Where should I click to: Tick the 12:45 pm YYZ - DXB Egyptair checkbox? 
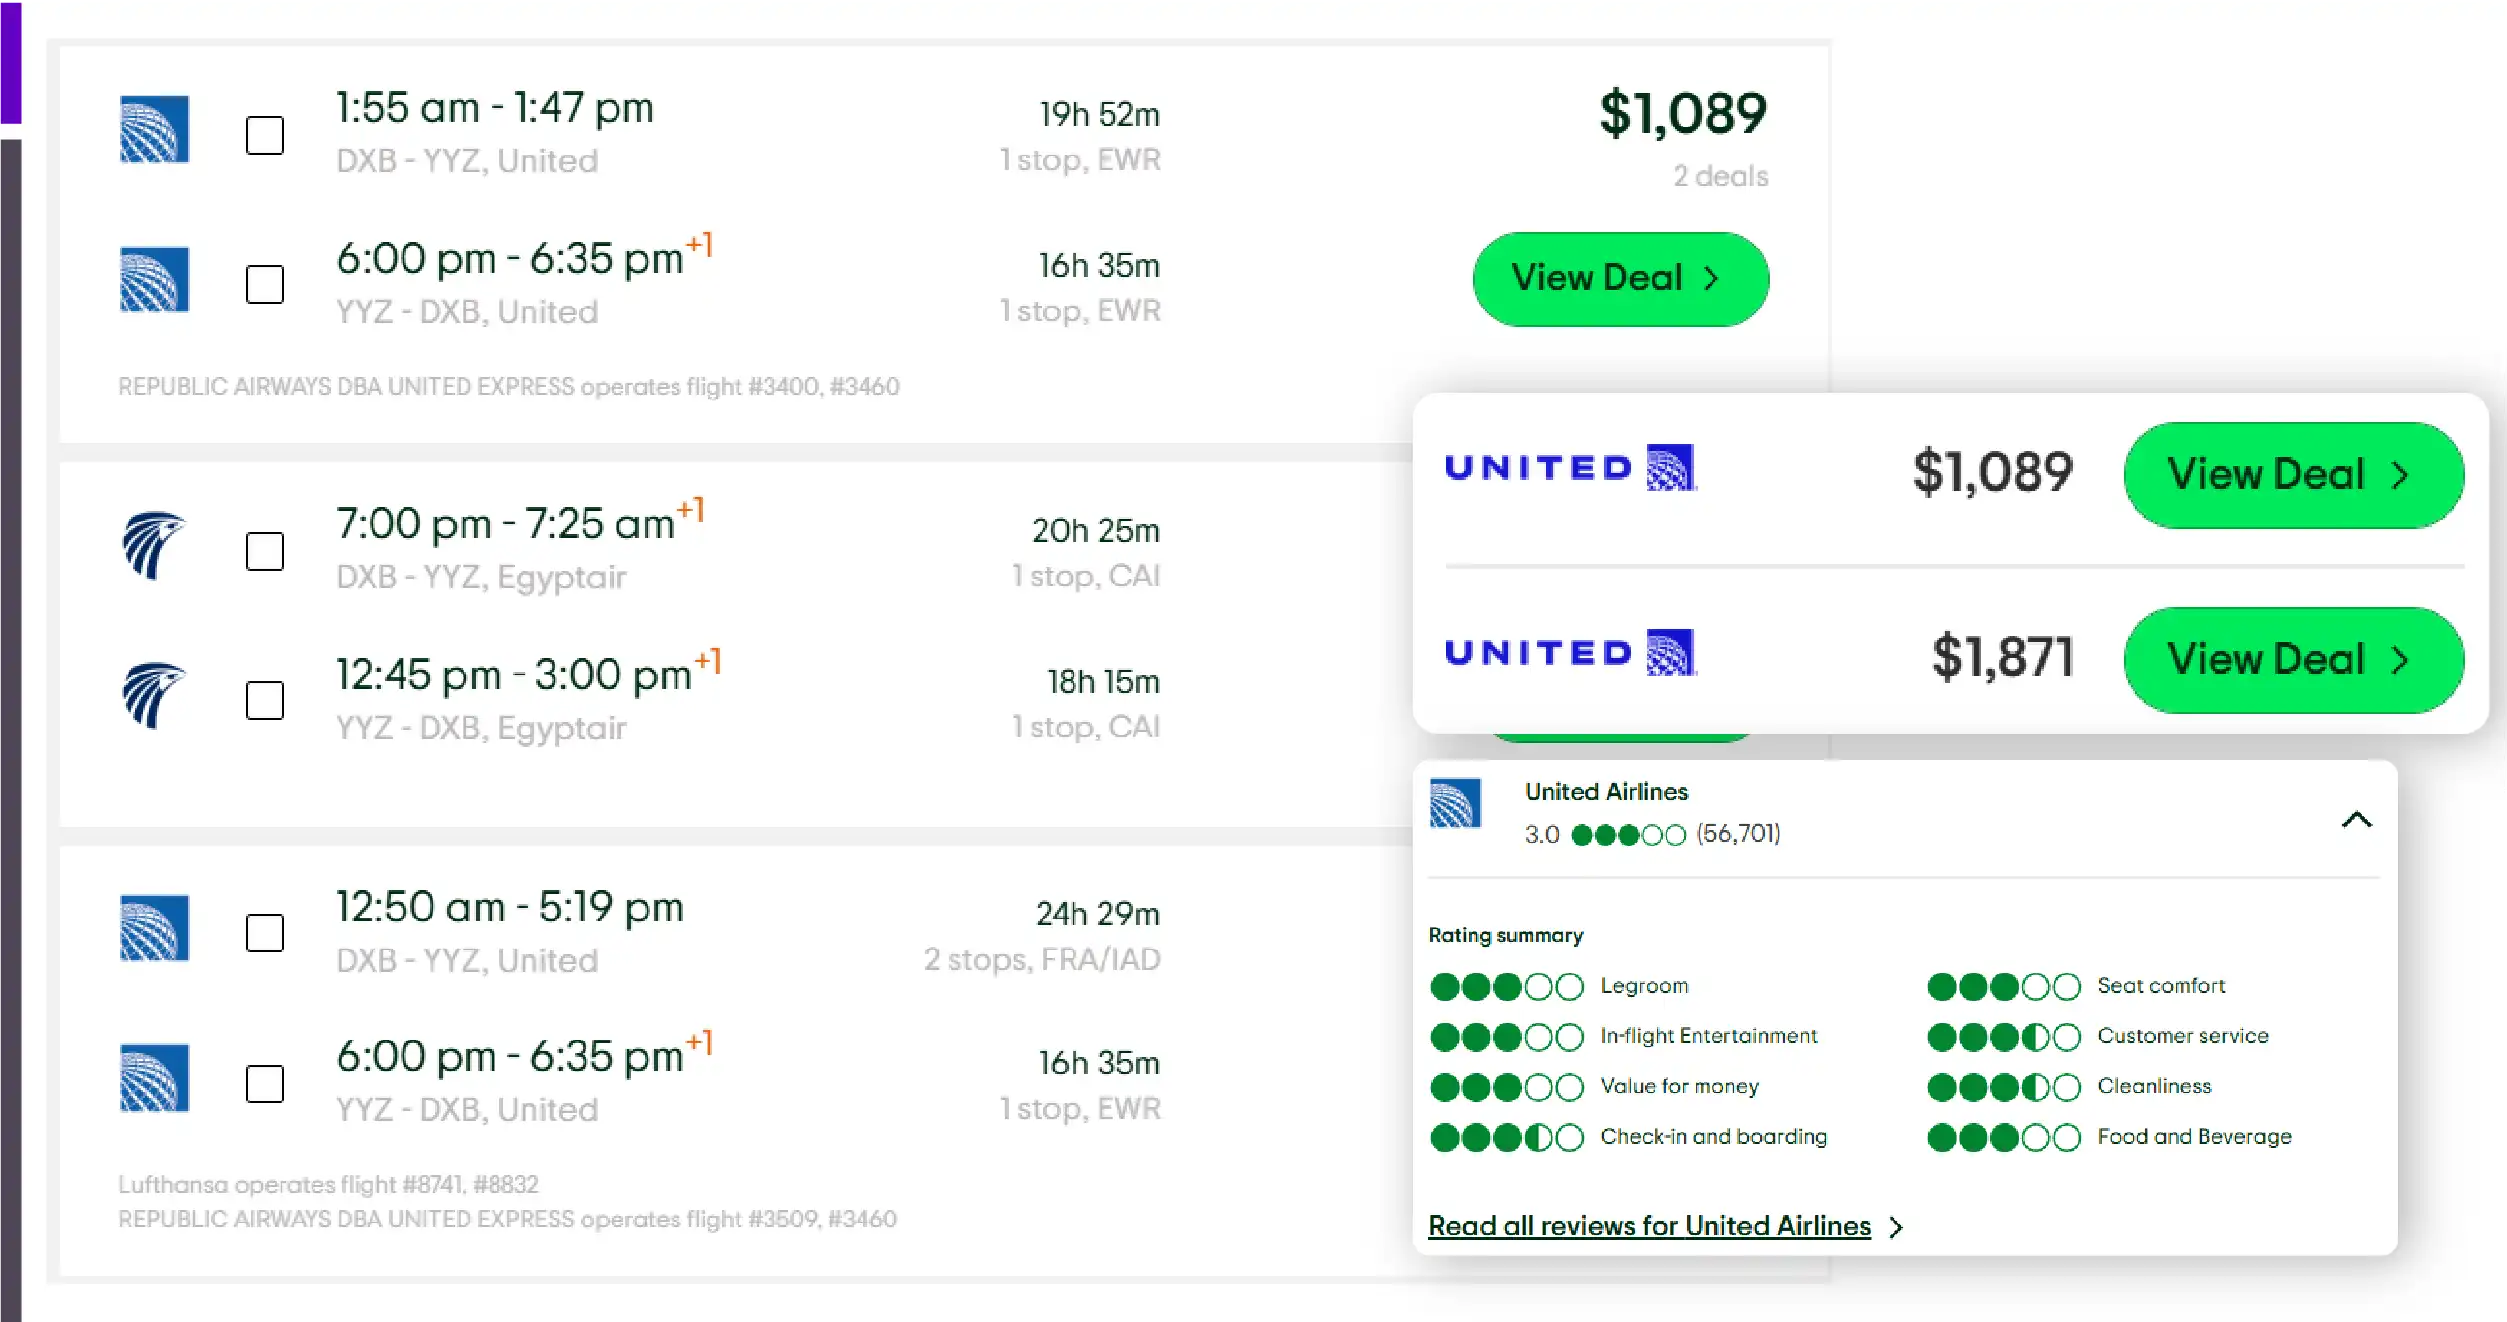(265, 701)
